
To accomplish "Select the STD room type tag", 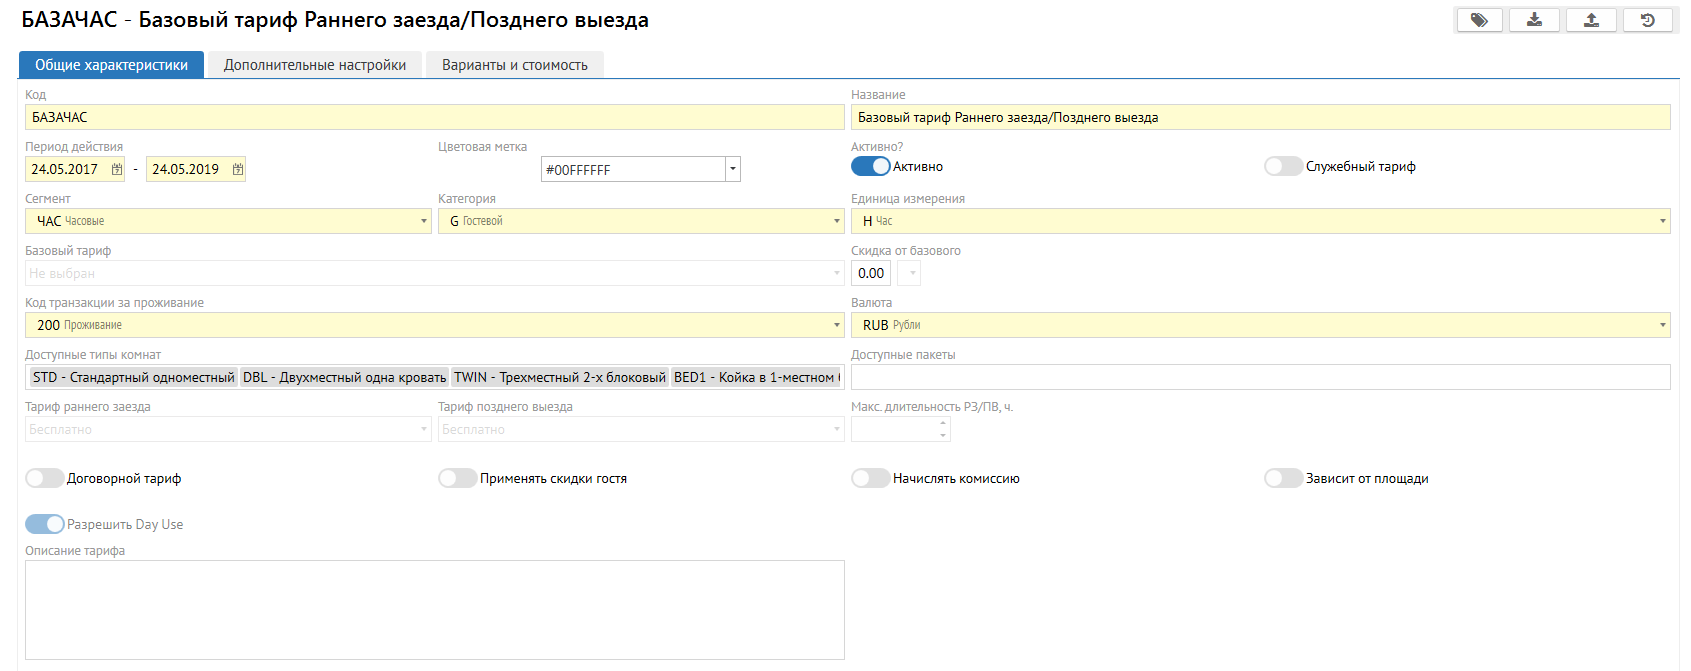I will pyautogui.click(x=133, y=377).
